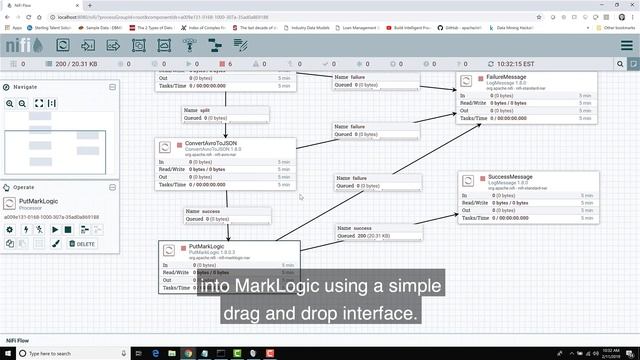Select the NiFi Flow browser tab
This screenshot has height=360, width=640.
point(43,5)
